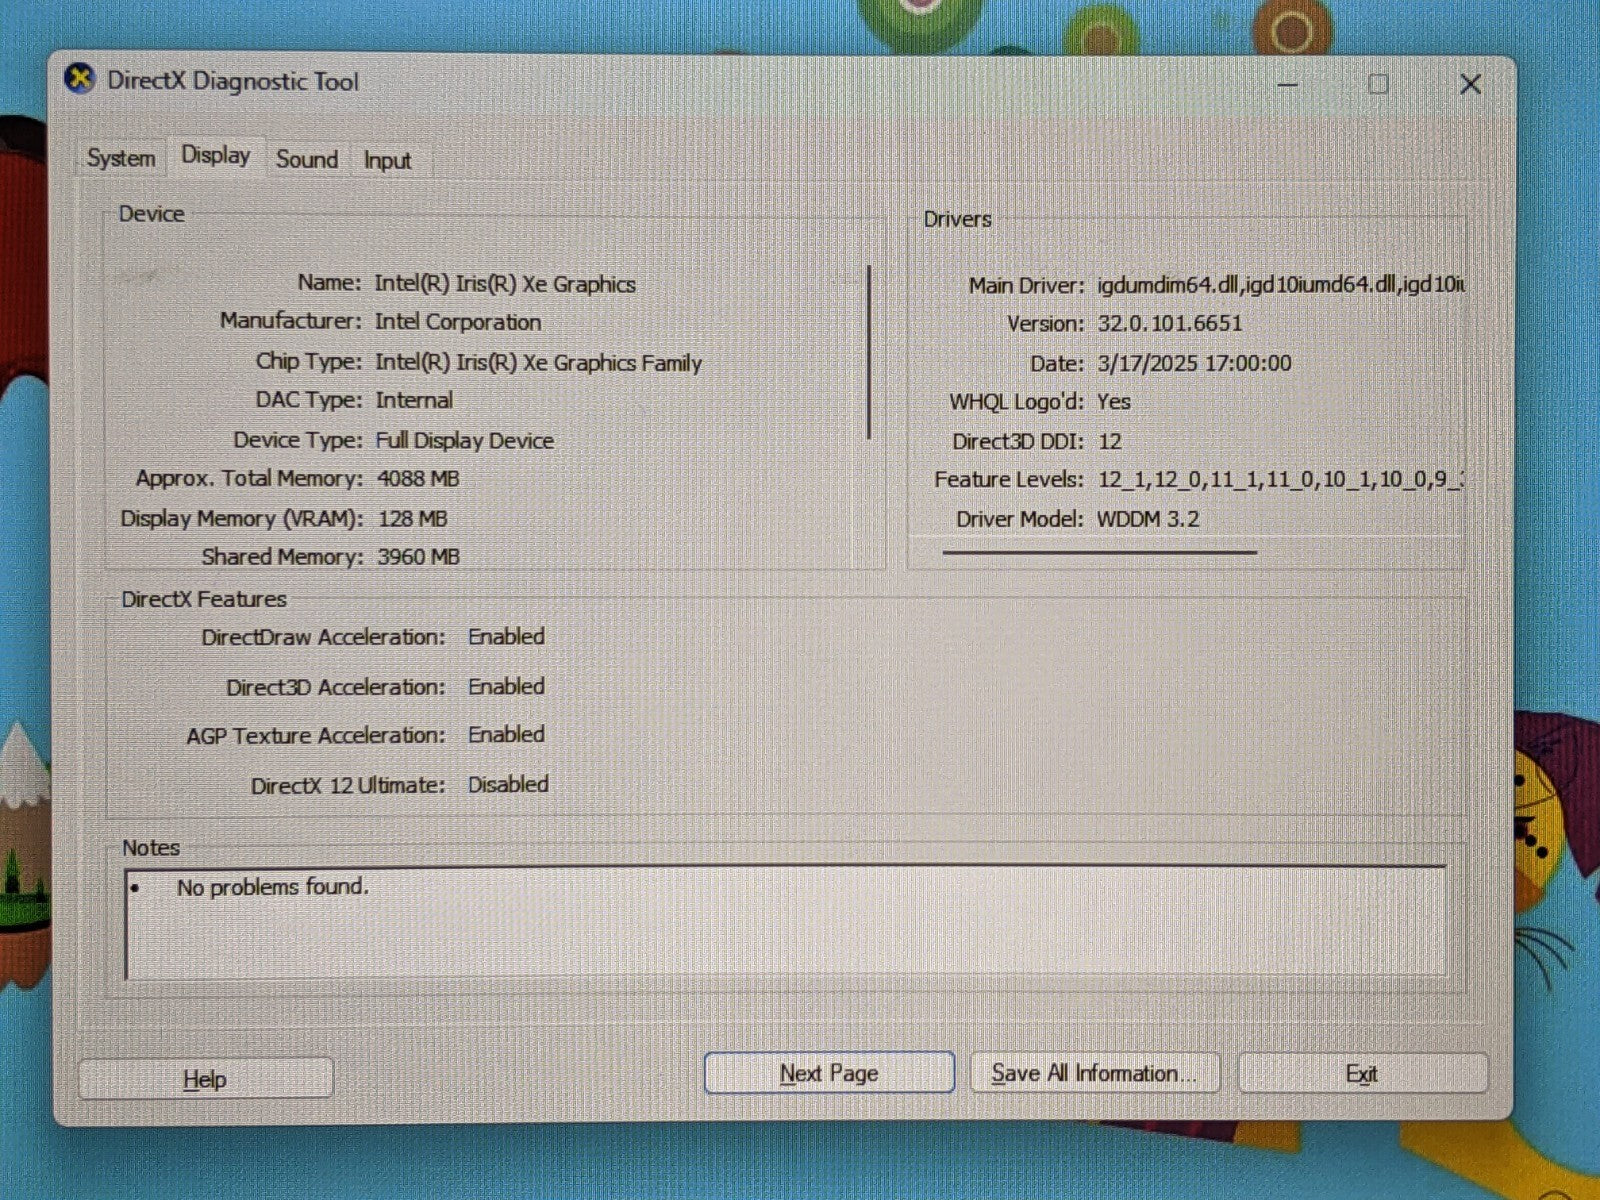Exit the diagnostic tool via Exit button
This screenshot has width=1600, height=1200.
tap(1361, 1074)
